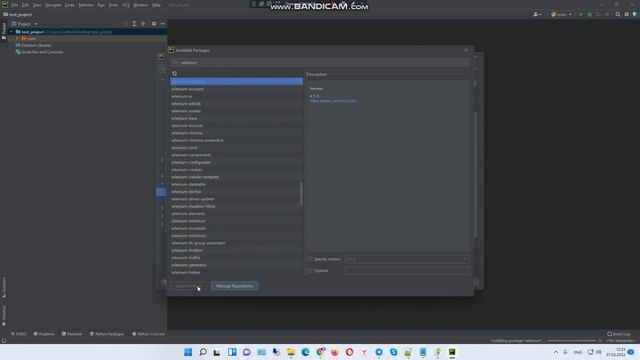Image resolution: width=640 pixels, height=360 pixels.
Task: Open Windows taskbar search
Action: [203, 352]
